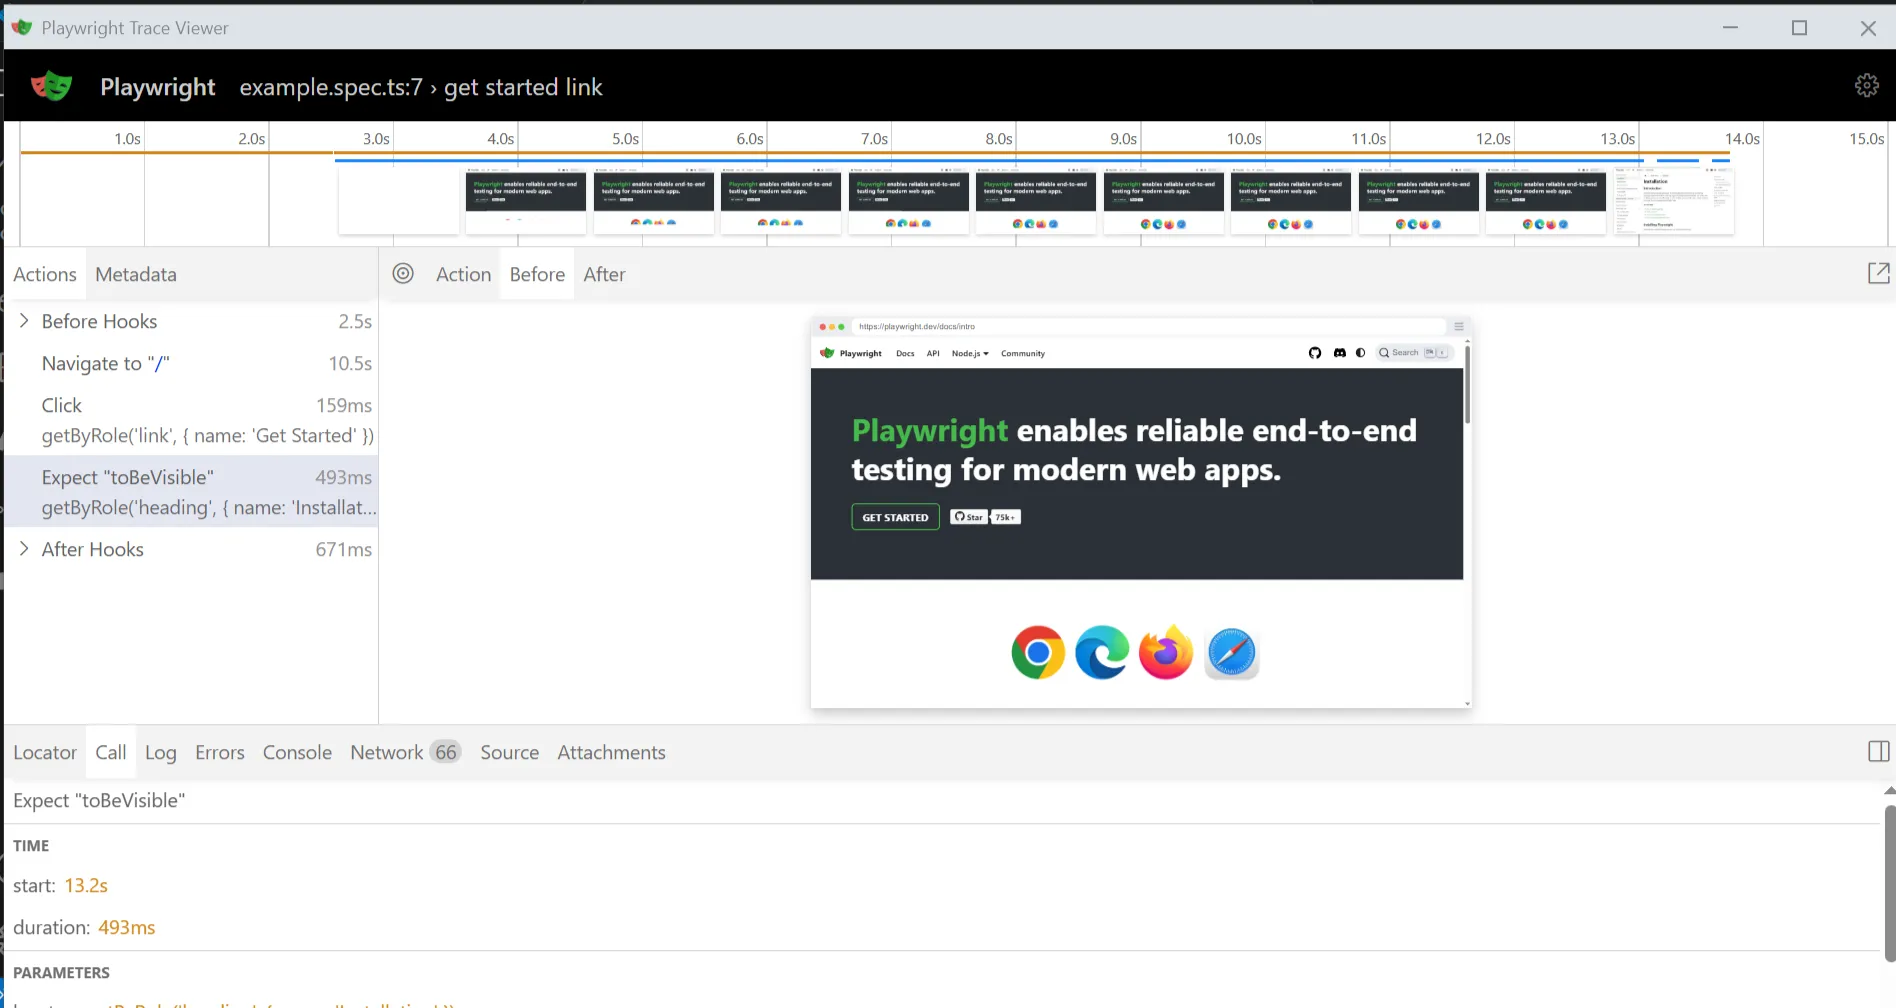
Task: Select the Before snapshot tab
Action: click(537, 274)
